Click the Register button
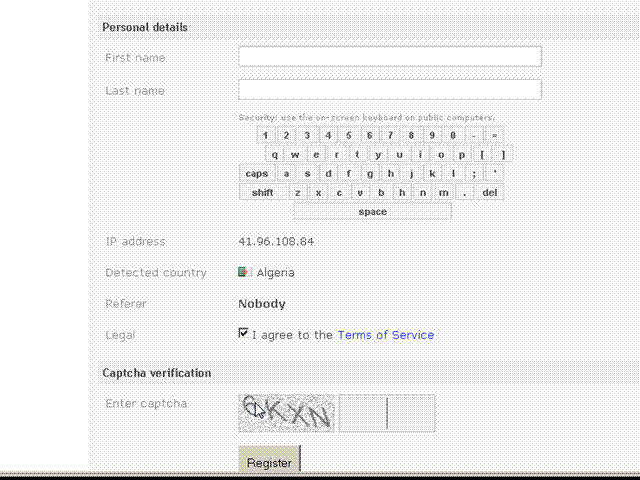The image size is (640, 480). 269,460
